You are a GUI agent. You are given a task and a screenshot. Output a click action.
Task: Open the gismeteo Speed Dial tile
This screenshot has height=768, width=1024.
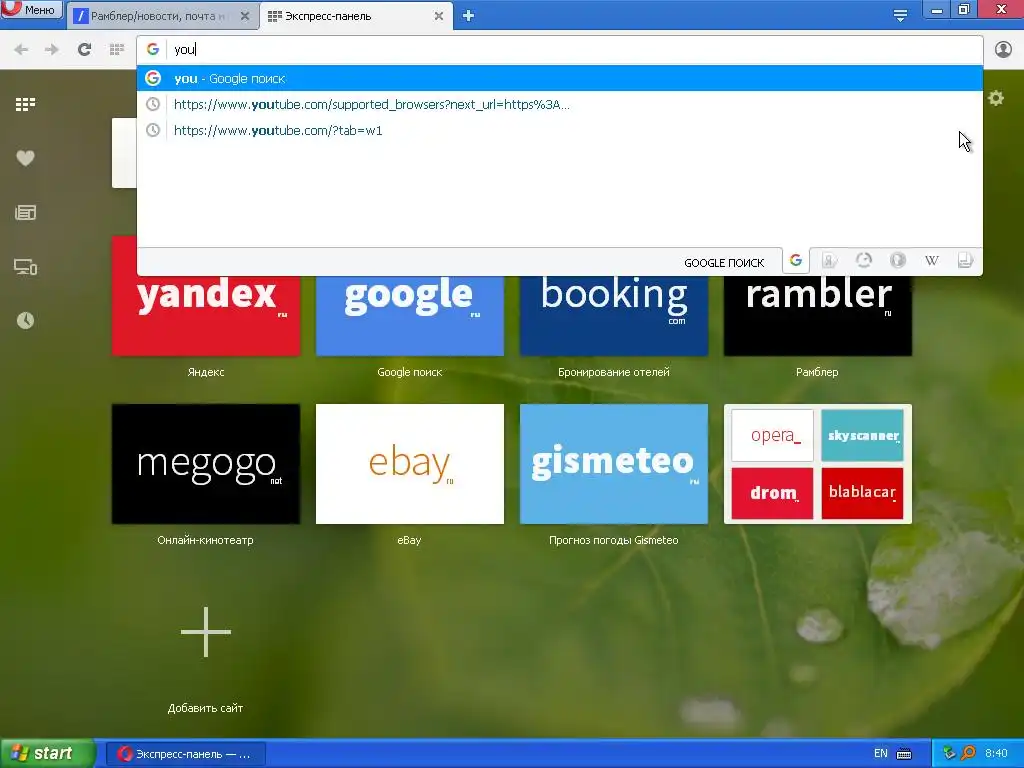(x=614, y=464)
